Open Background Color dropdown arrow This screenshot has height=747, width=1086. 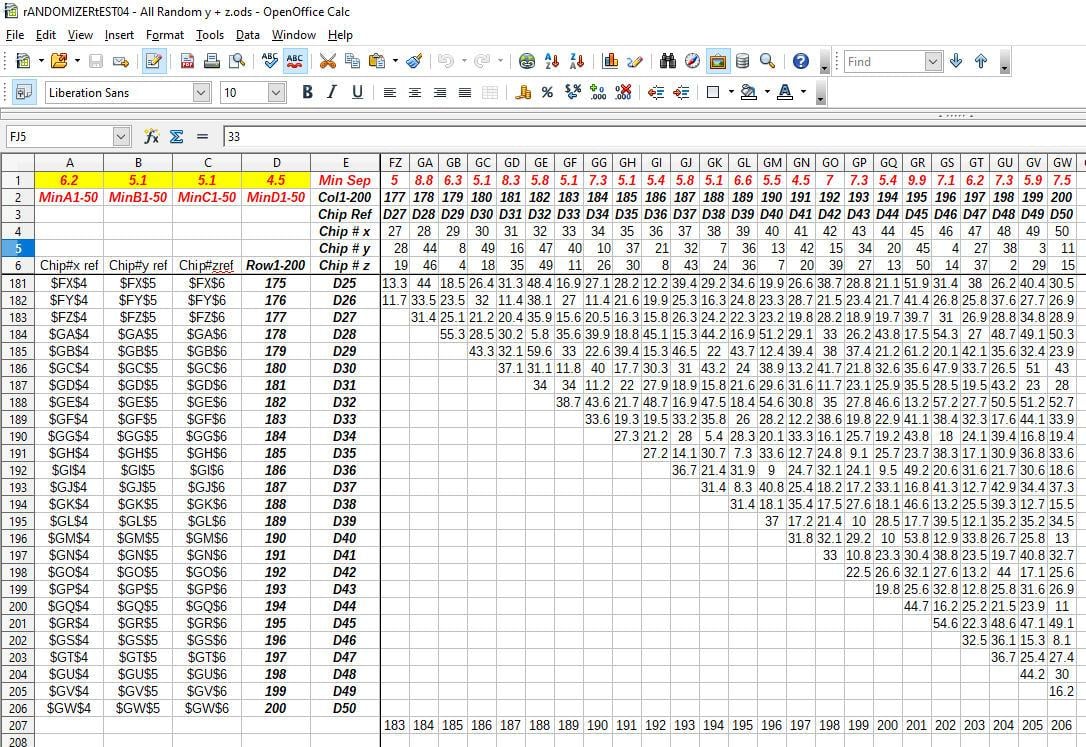coord(767,92)
